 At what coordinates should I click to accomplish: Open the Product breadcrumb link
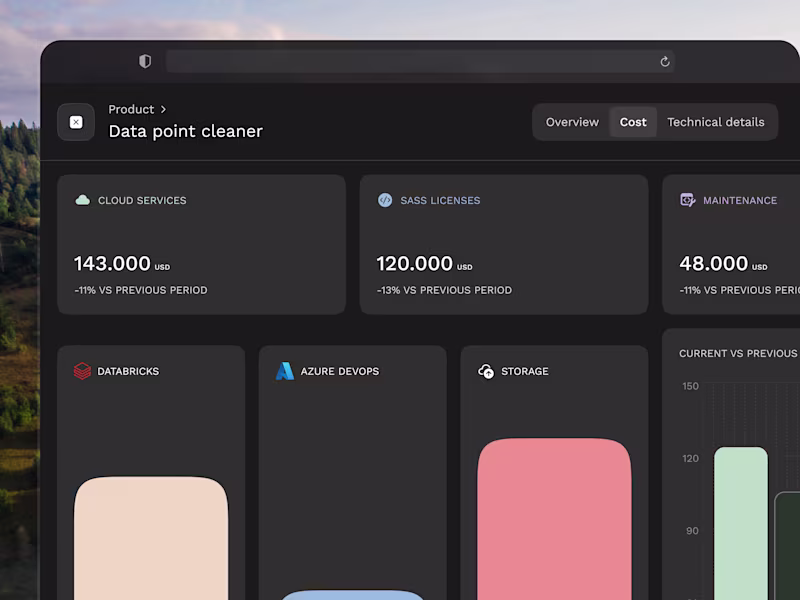(x=131, y=109)
